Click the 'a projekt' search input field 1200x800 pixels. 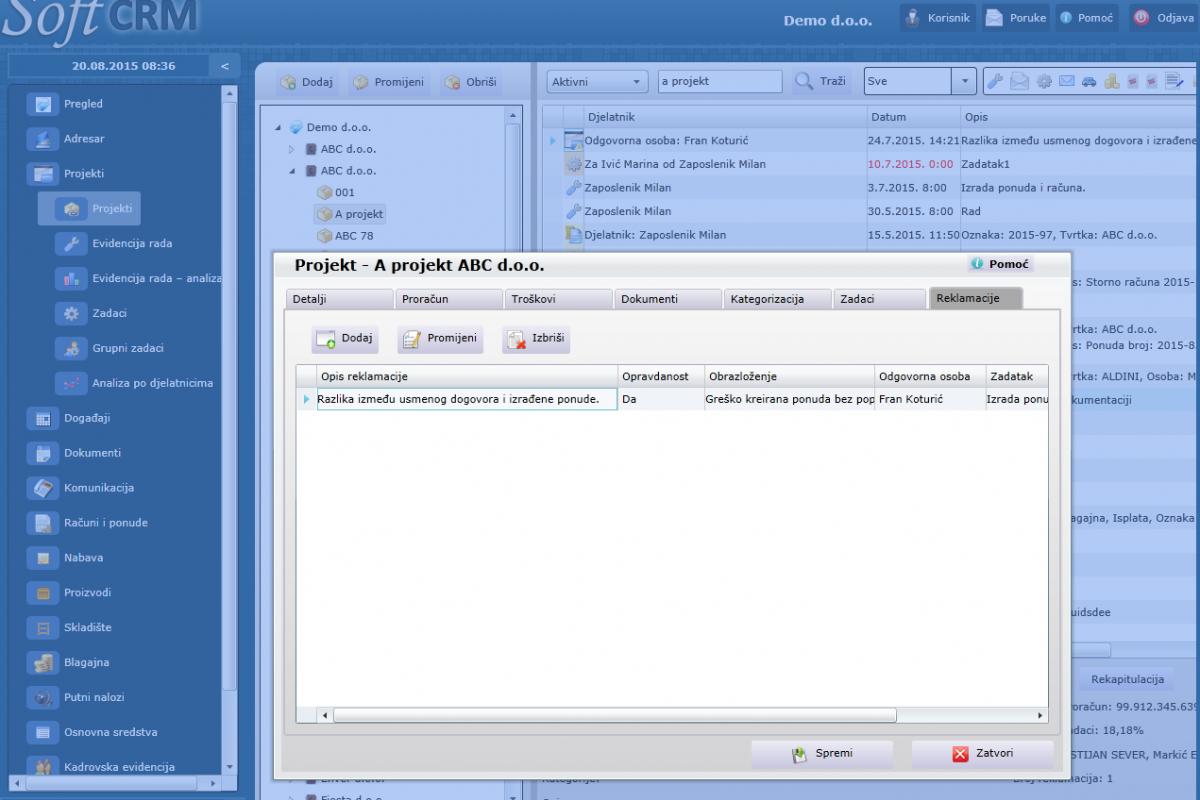coord(720,82)
